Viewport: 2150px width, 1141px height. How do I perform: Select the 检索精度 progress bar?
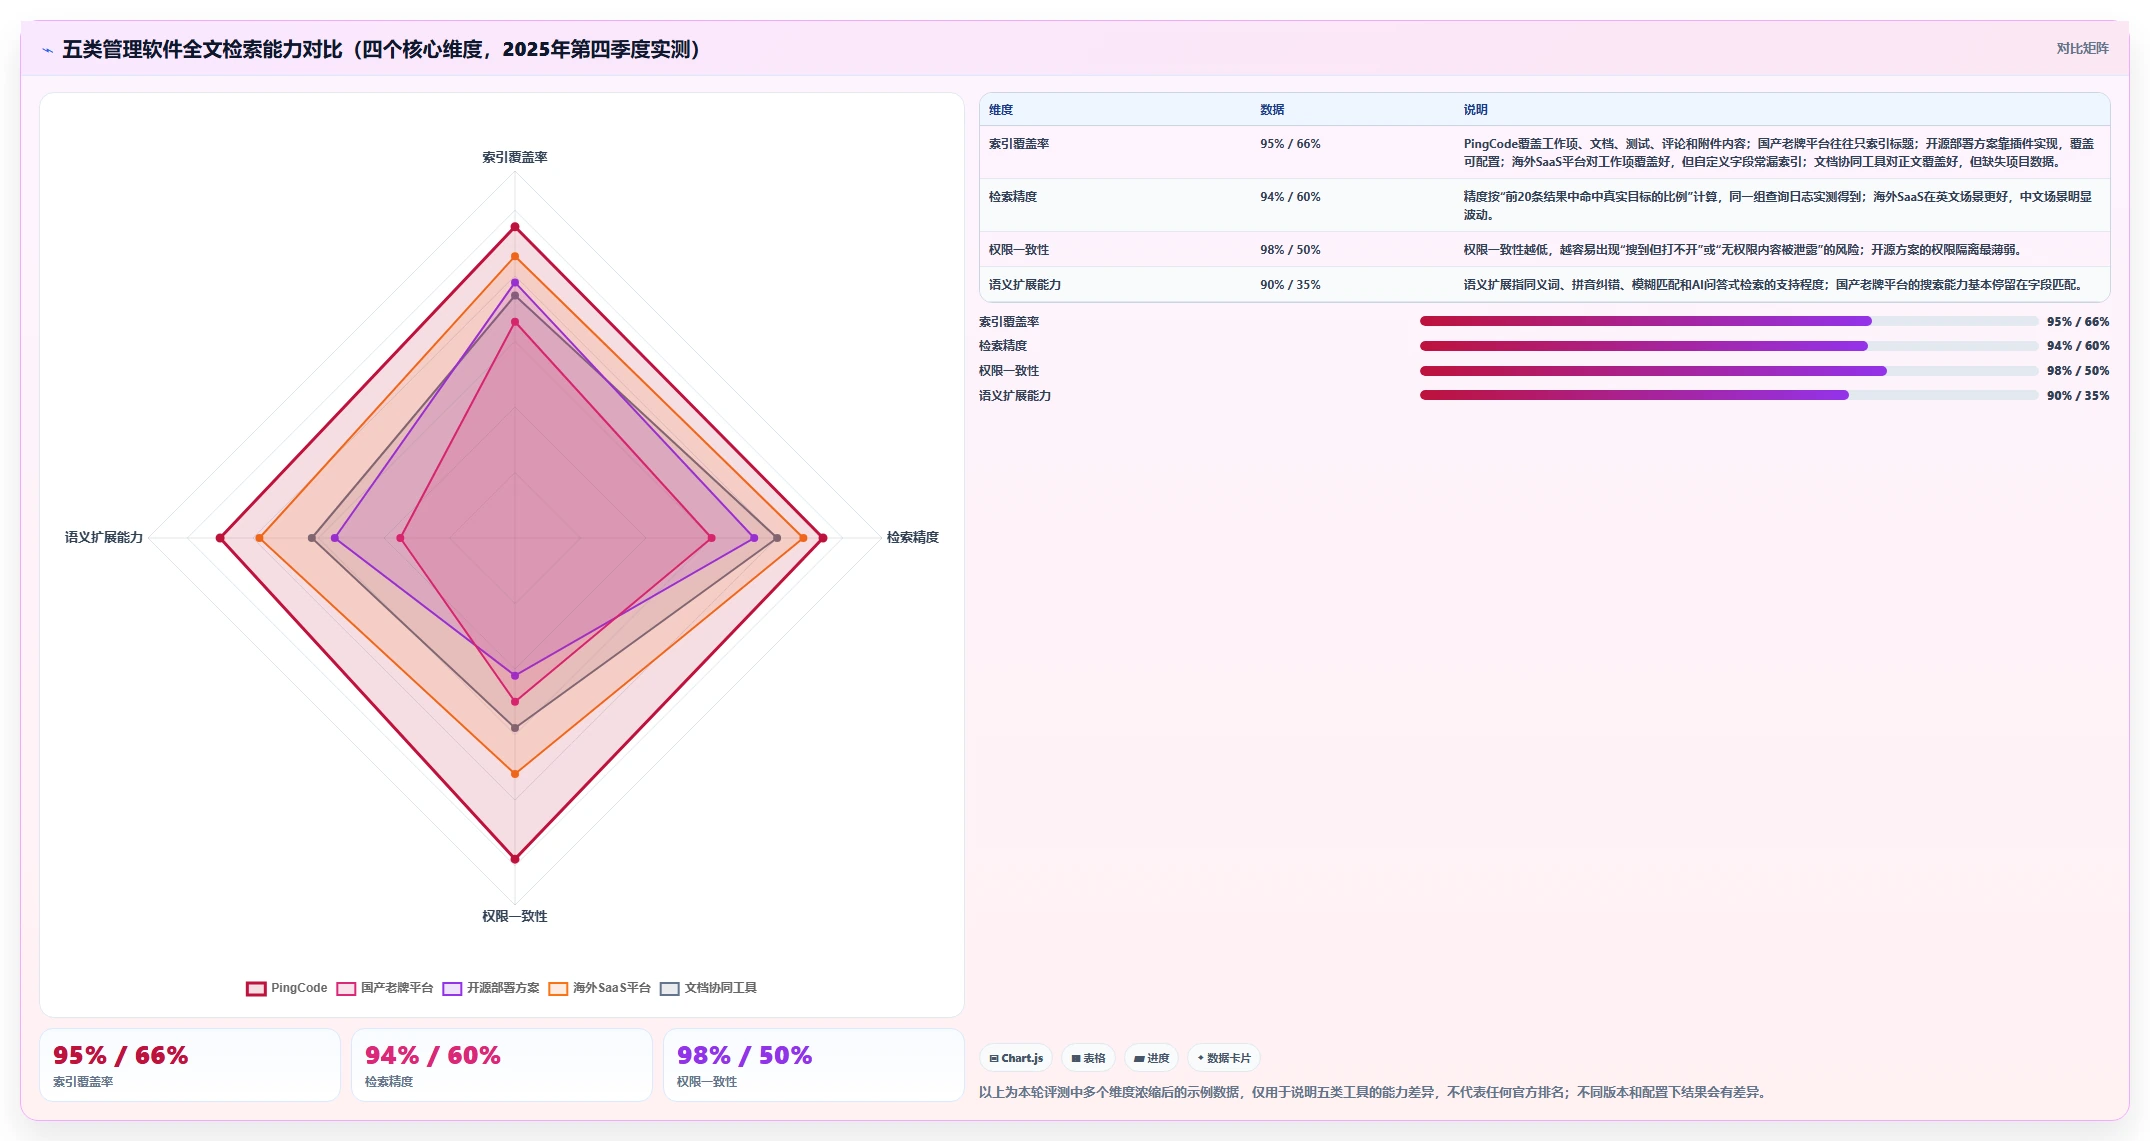pyautogui.click(x=1728, y=346)
